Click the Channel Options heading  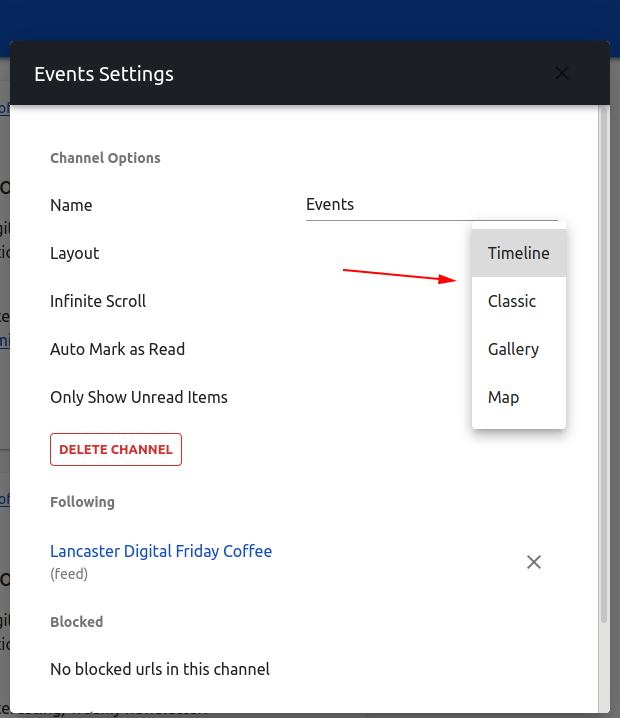tap(105, 158)
